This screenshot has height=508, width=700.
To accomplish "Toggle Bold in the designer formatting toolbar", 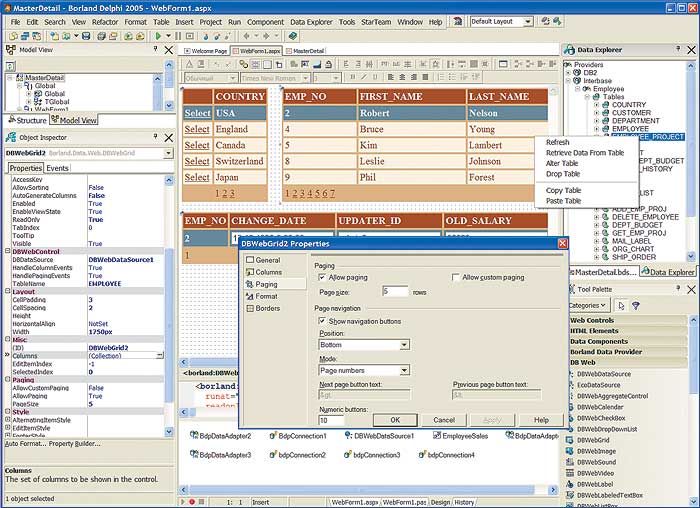I will coord(353,77).
